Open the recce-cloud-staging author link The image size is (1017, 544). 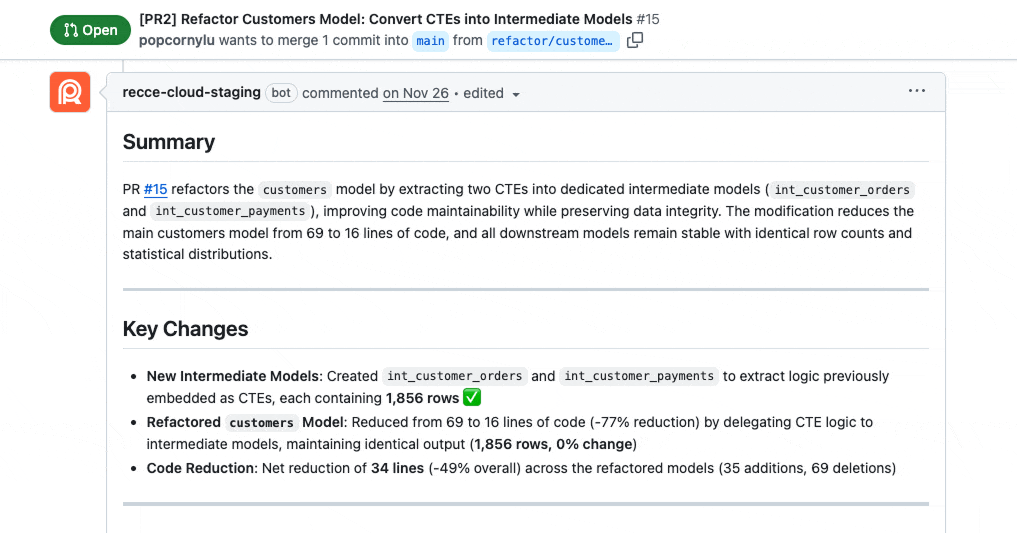point(191,93)
